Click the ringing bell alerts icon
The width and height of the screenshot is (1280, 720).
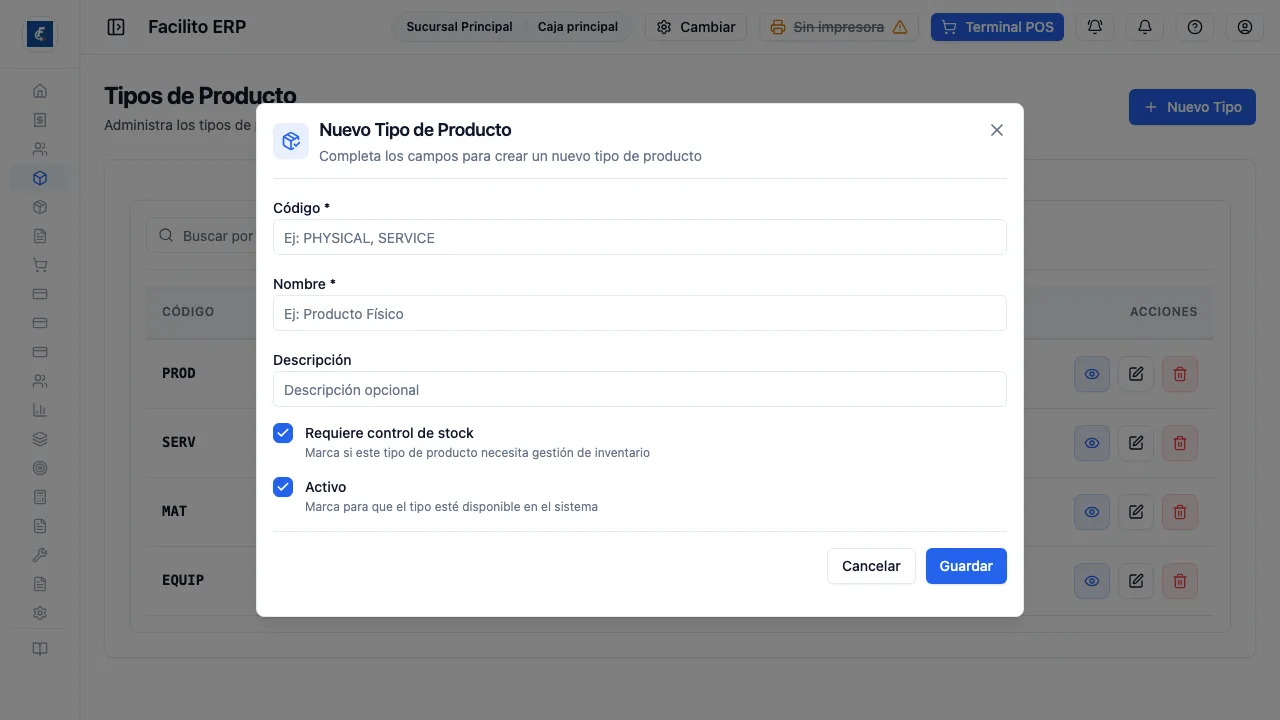tap(1095, 27)
